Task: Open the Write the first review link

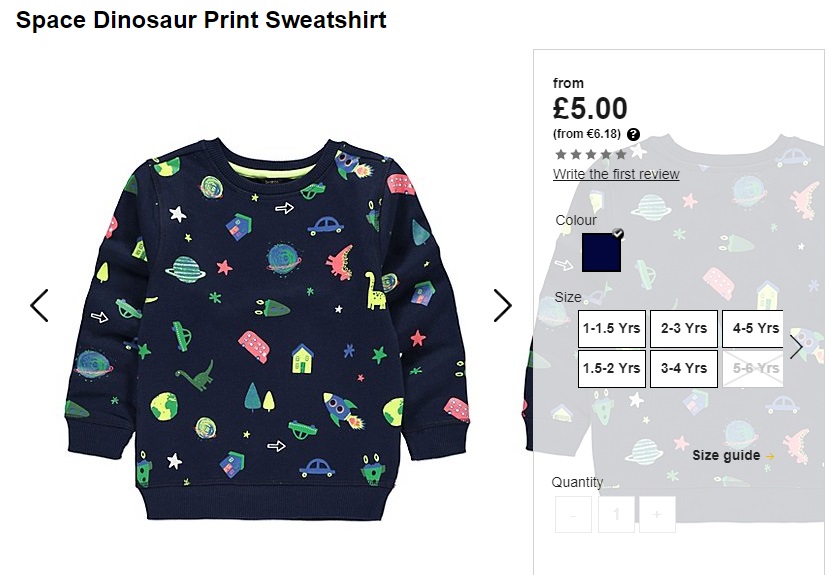Action: point(616,174)
